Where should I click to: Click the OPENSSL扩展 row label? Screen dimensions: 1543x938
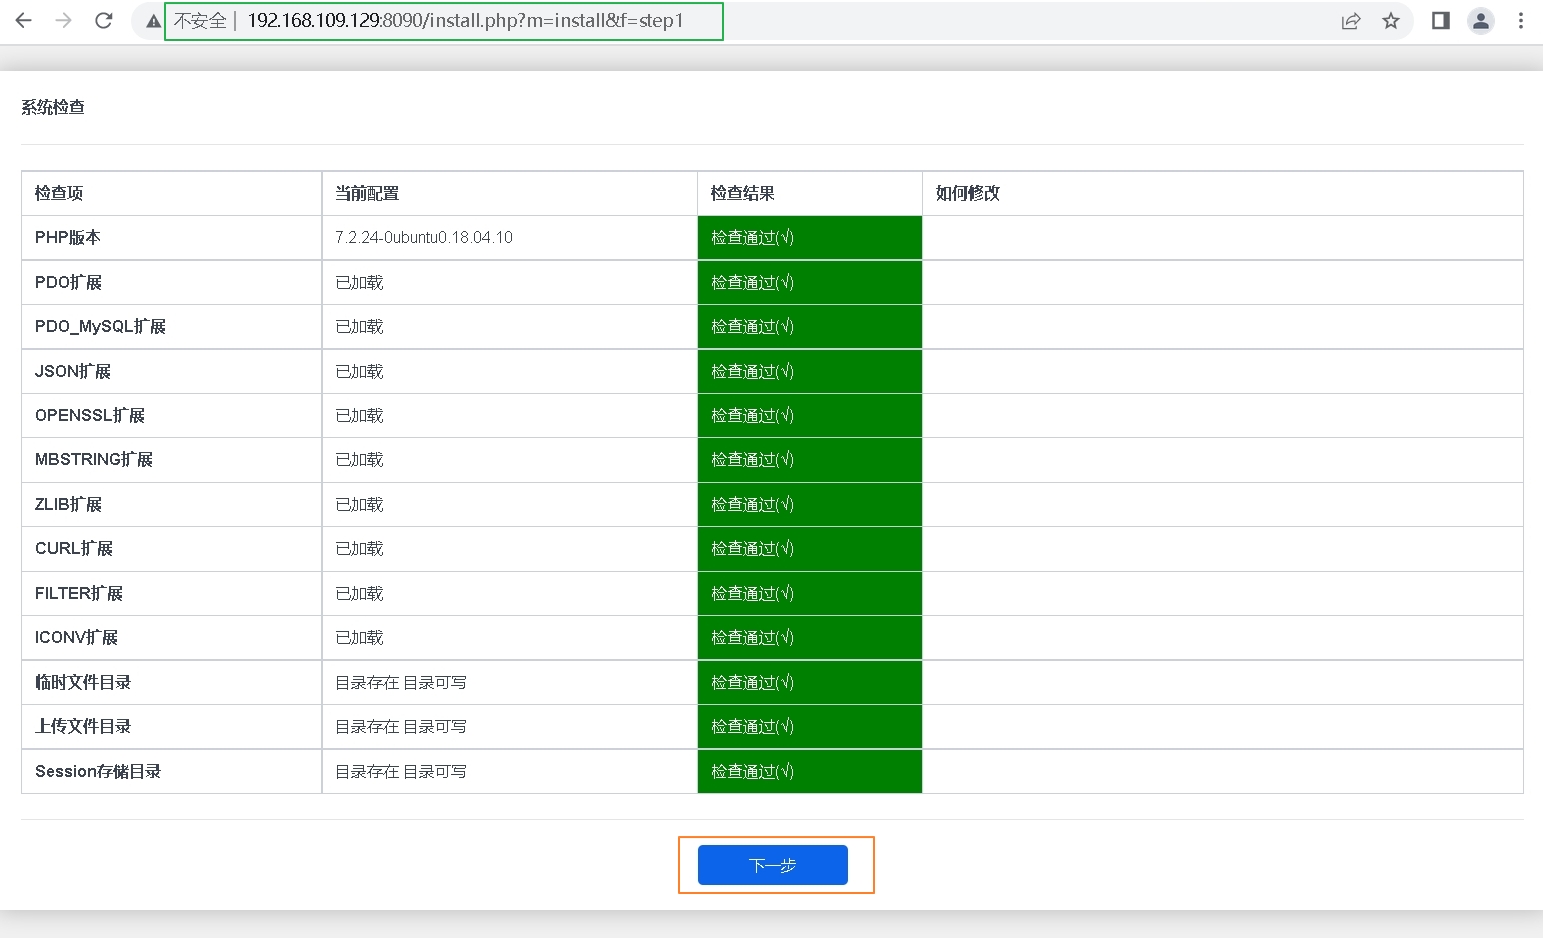tap(90, 416)
